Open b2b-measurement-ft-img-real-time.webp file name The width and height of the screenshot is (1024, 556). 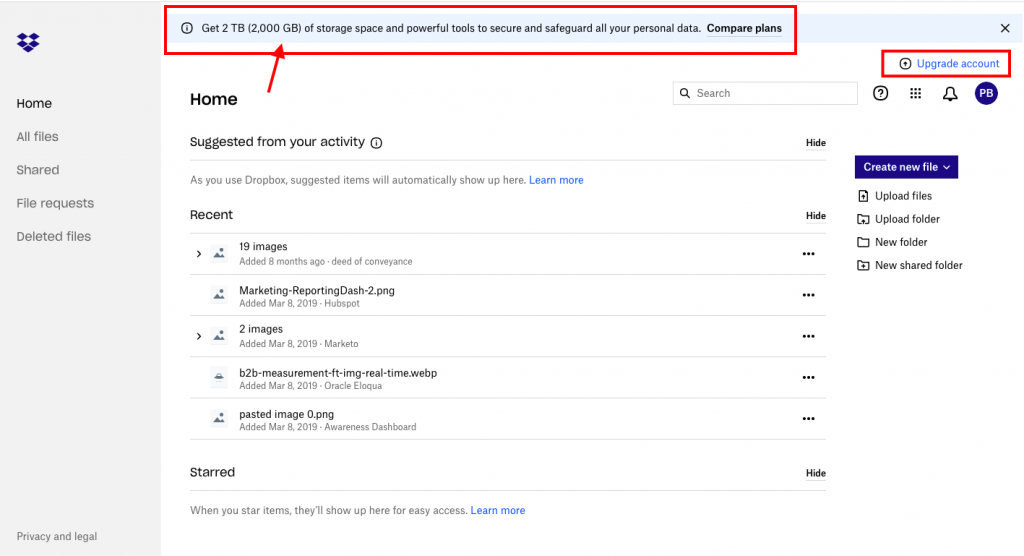click(x=338, y=373)
